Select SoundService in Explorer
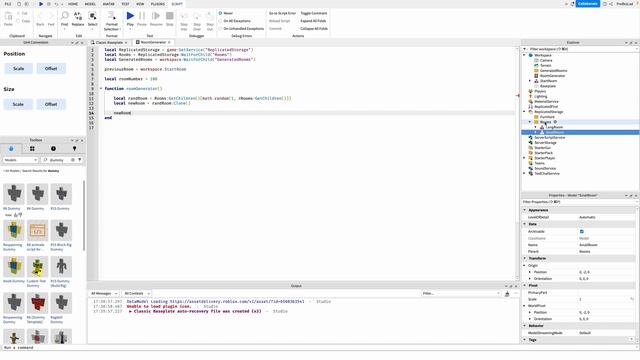 [x=545, y=168]
